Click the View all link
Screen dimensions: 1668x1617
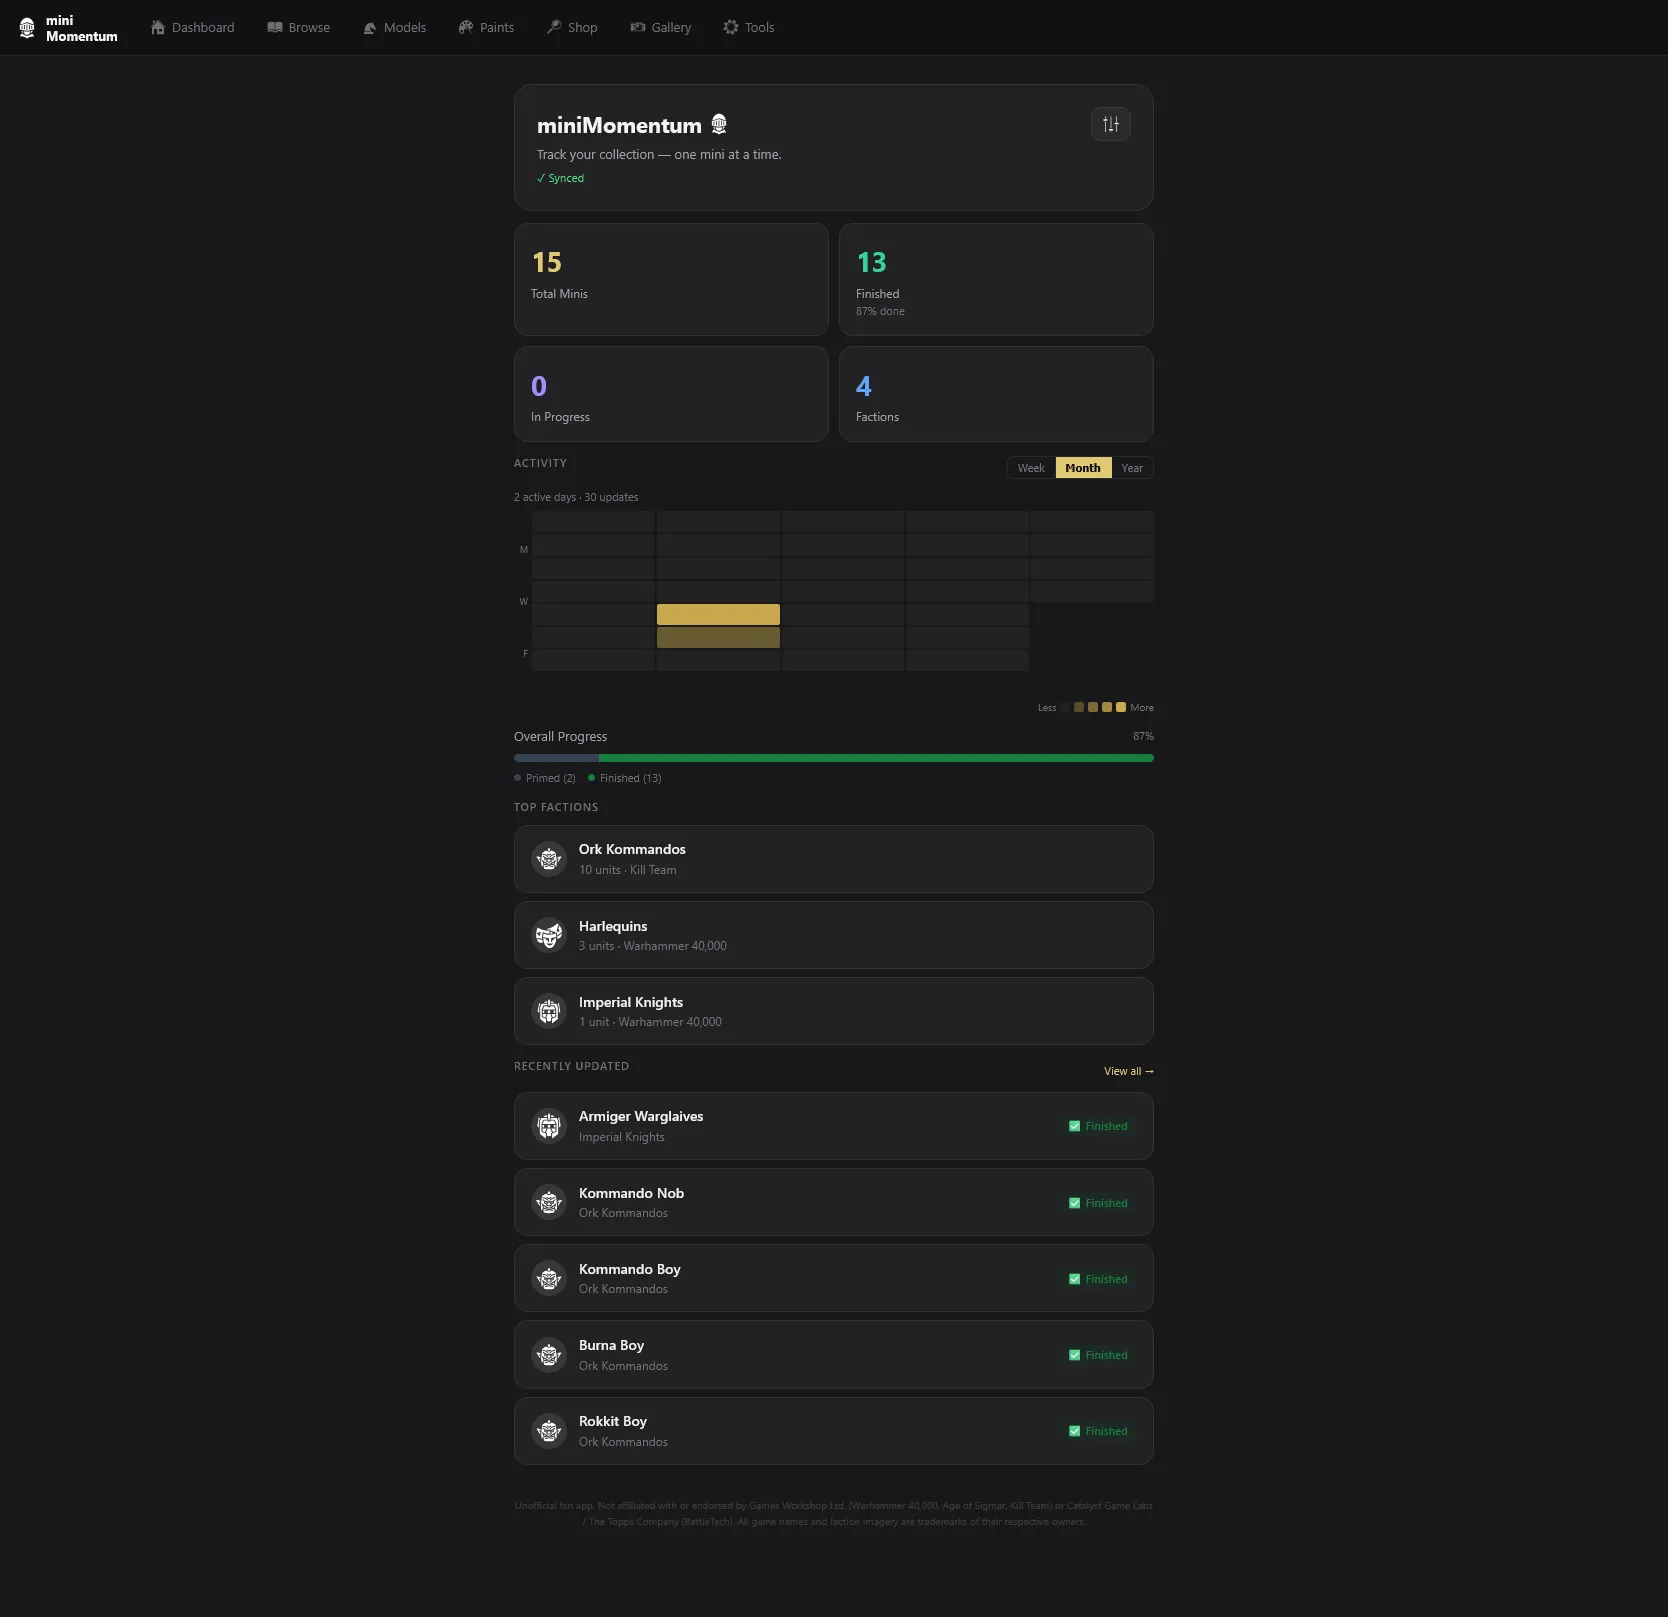(1128, 1071)
